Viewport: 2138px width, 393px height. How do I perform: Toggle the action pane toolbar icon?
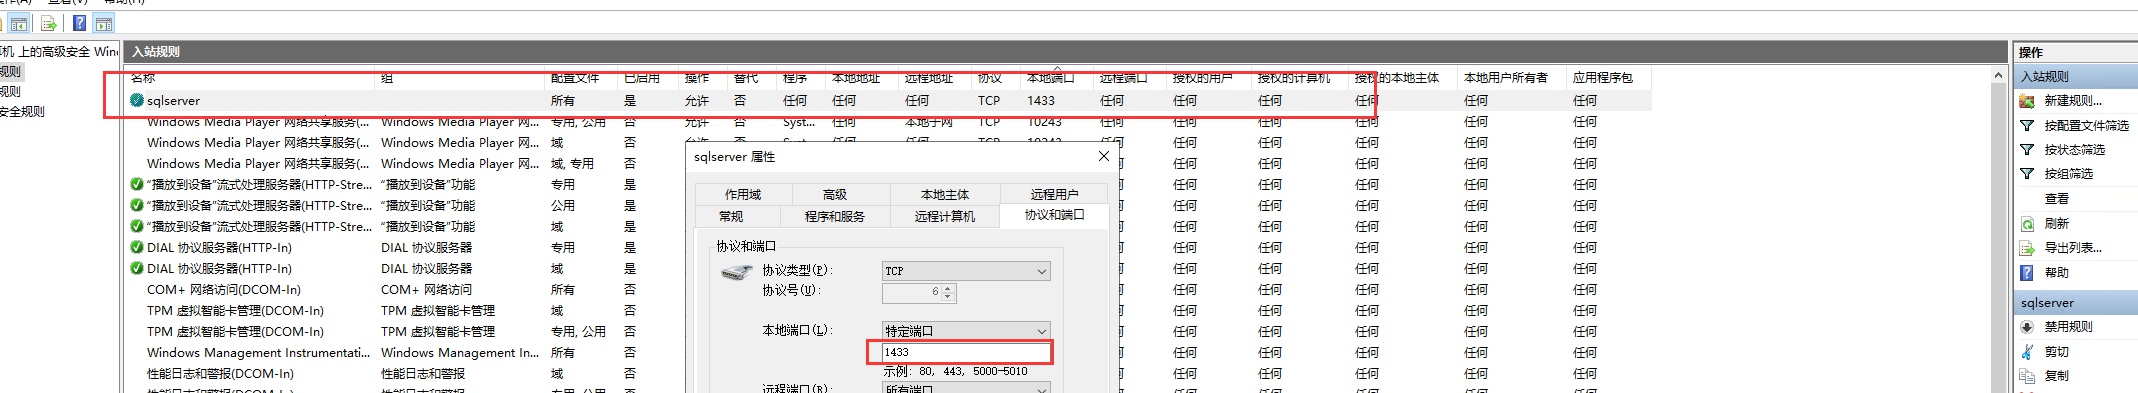tap(104, 23)
